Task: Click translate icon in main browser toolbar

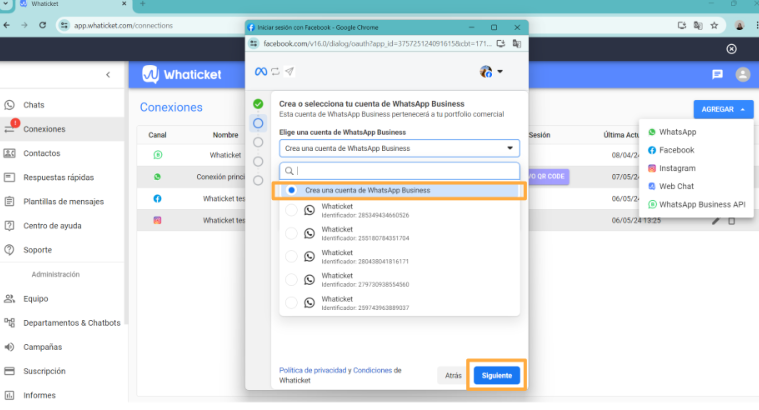Action: (x=698, y=26)
